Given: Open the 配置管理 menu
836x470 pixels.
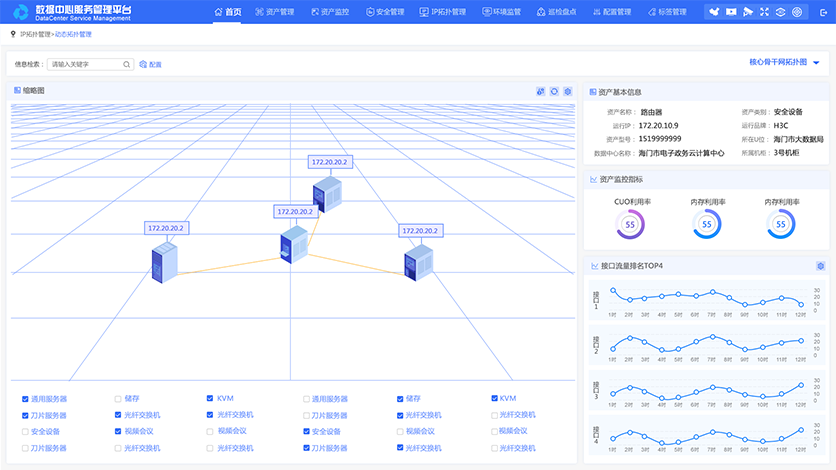Looking at the screenshot, I should coord(612,12).
